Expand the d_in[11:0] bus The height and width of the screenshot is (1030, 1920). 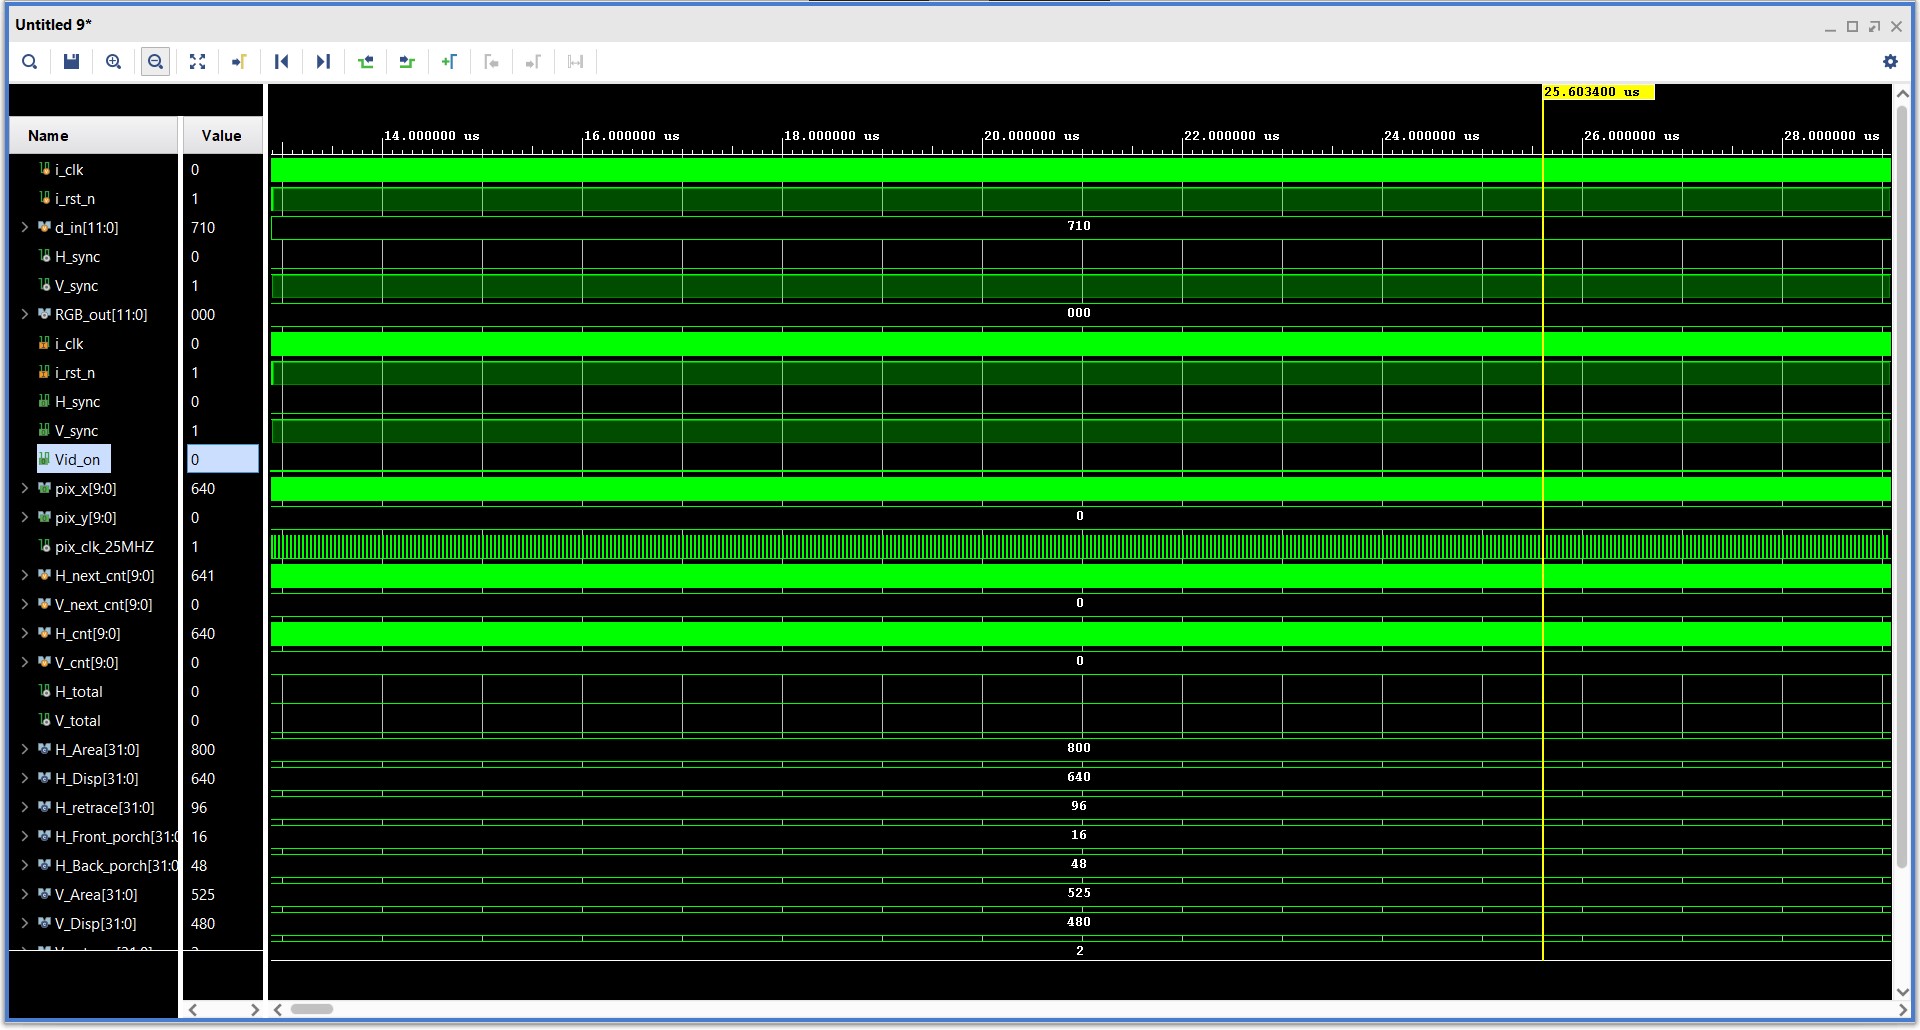(25, 227)
